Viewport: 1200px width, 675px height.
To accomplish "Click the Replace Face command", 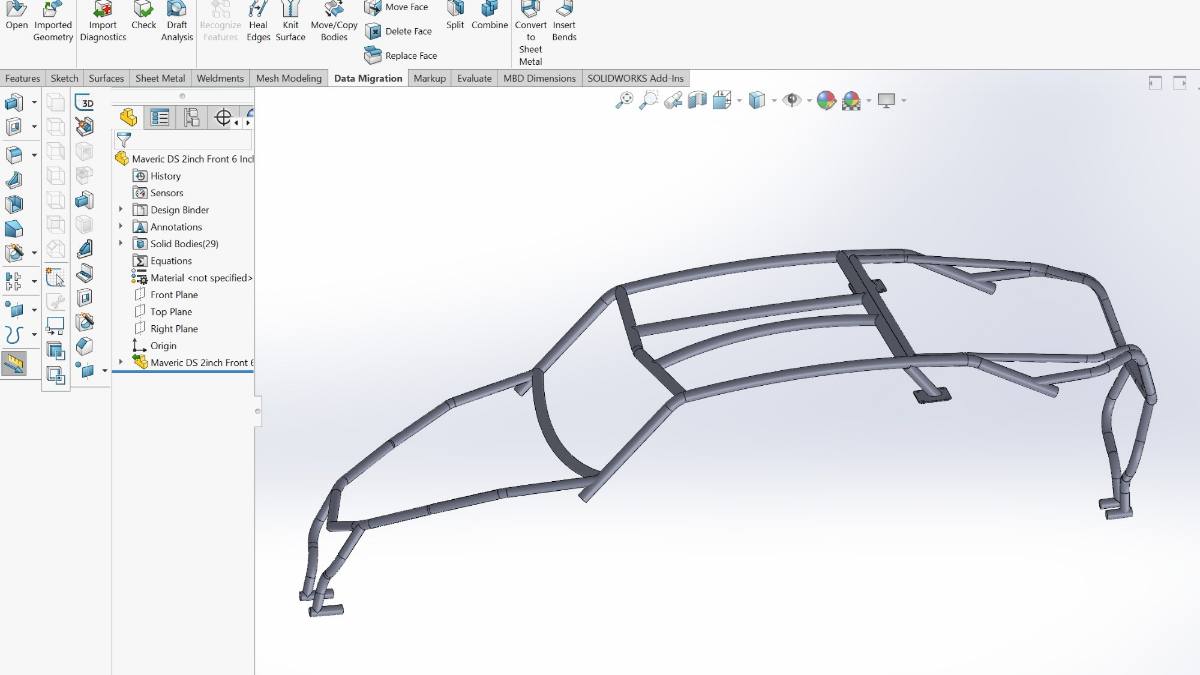I will [x=401, y=56].
